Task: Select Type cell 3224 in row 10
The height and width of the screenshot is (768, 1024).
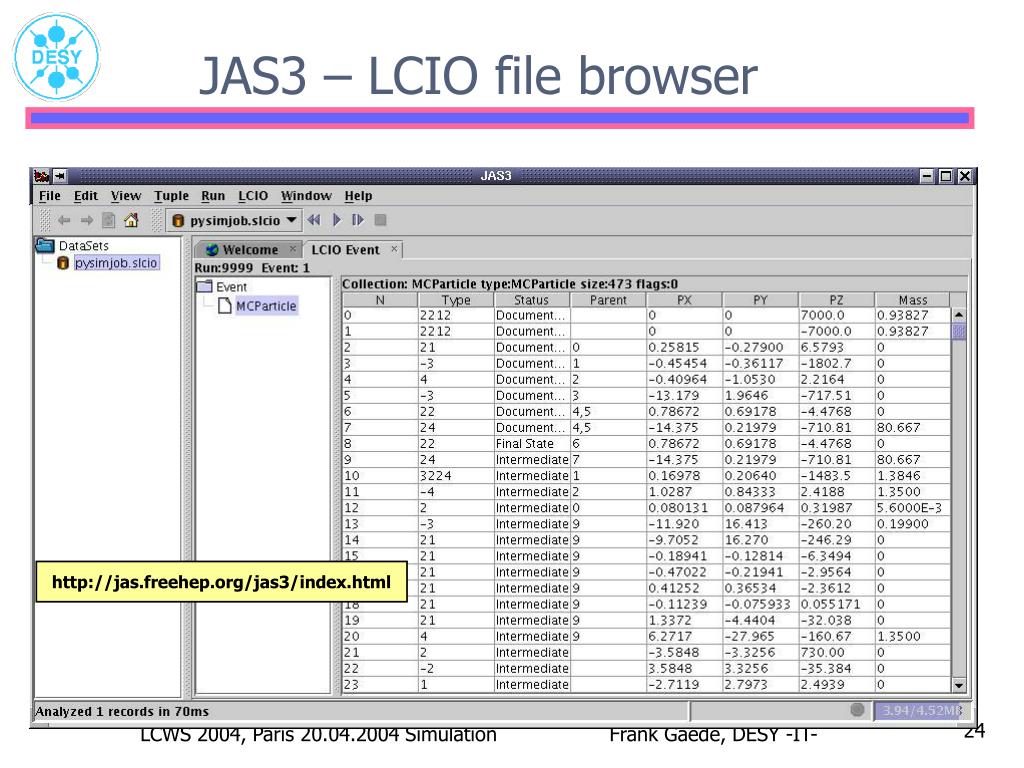Action: (x=456, y=475)
